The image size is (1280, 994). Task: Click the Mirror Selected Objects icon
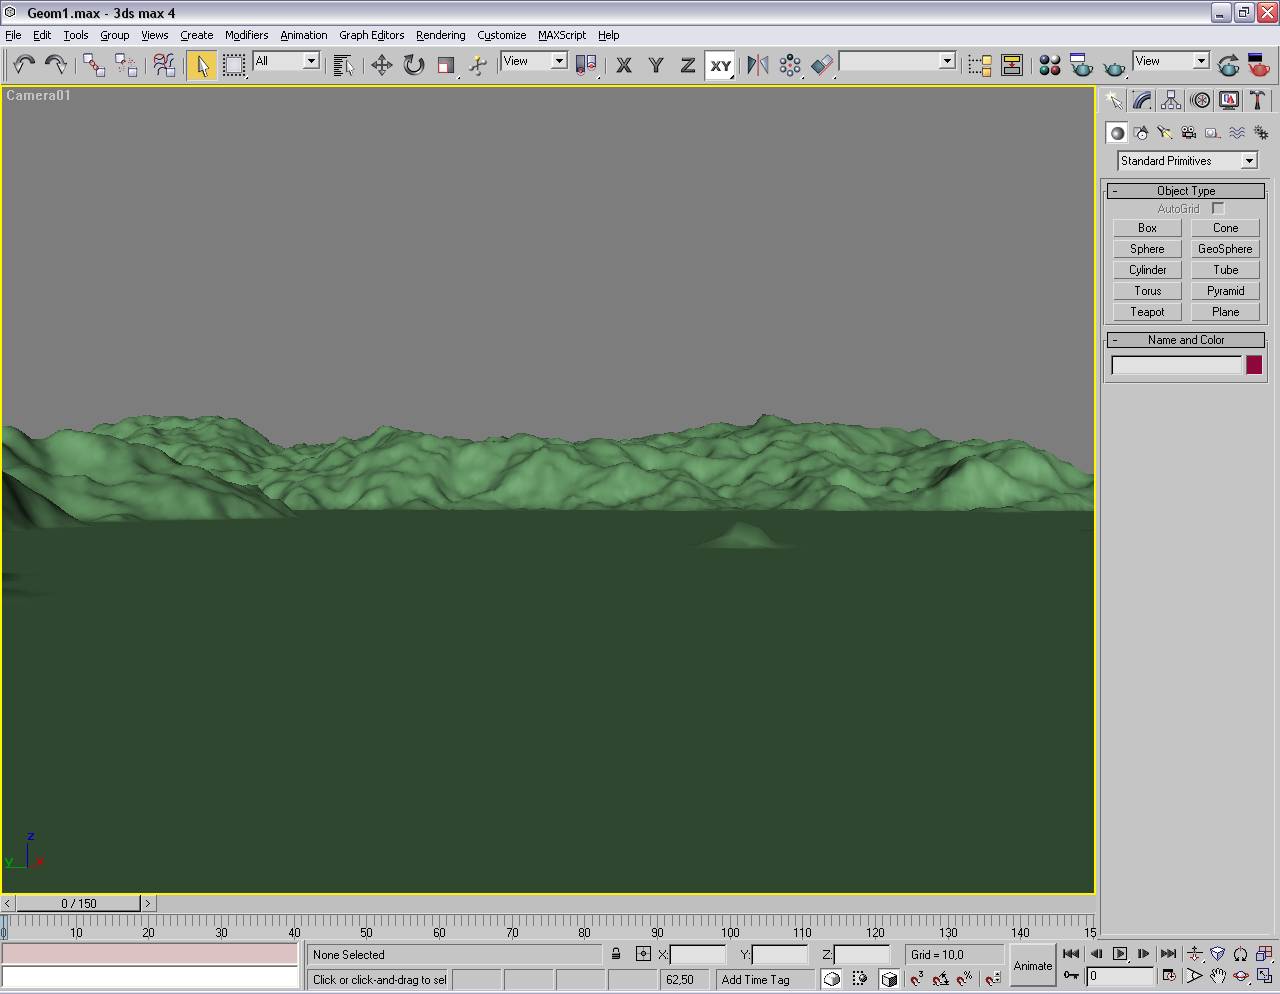(758, 66)
